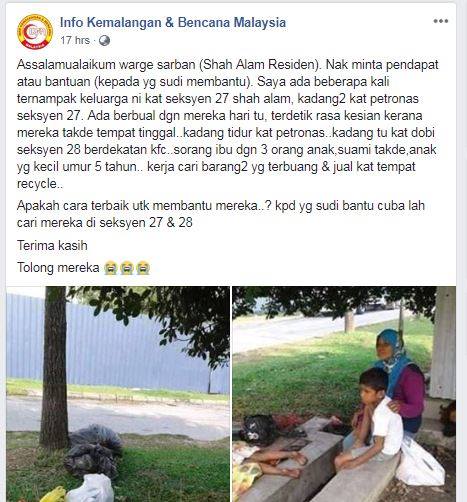Click the Info Kemalangan page logo avatar

pyautogui.click(x=35, y=32)
